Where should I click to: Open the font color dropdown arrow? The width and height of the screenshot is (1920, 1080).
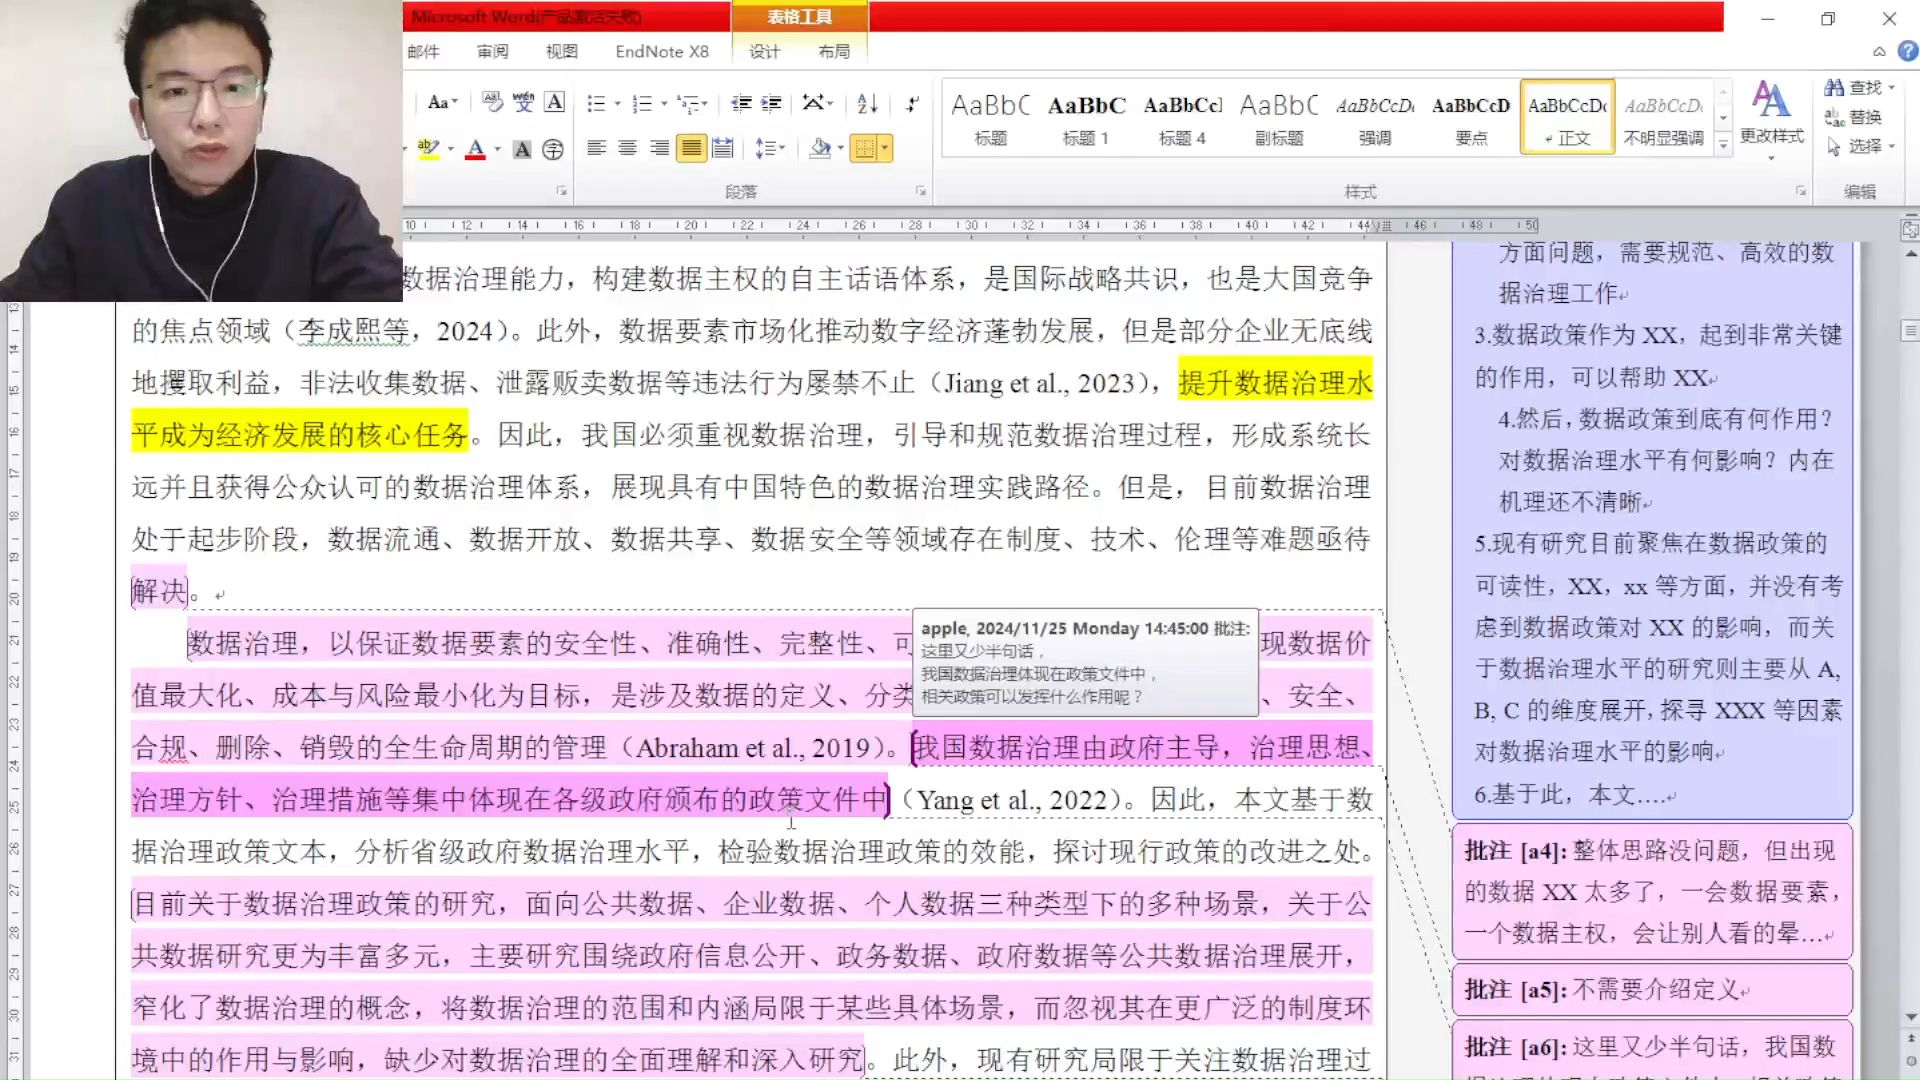click(496, 150)
